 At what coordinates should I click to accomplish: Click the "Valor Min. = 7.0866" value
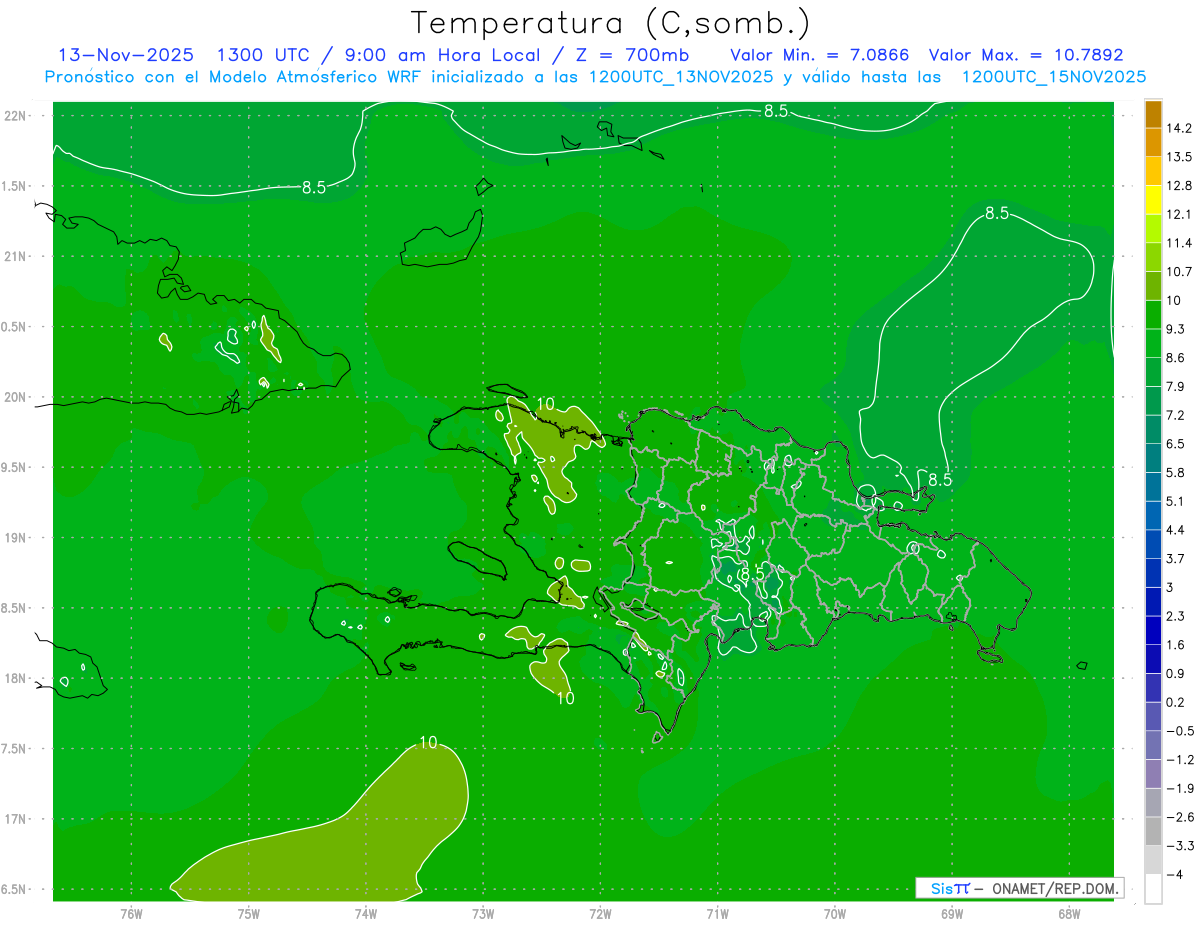pos(820,55)
